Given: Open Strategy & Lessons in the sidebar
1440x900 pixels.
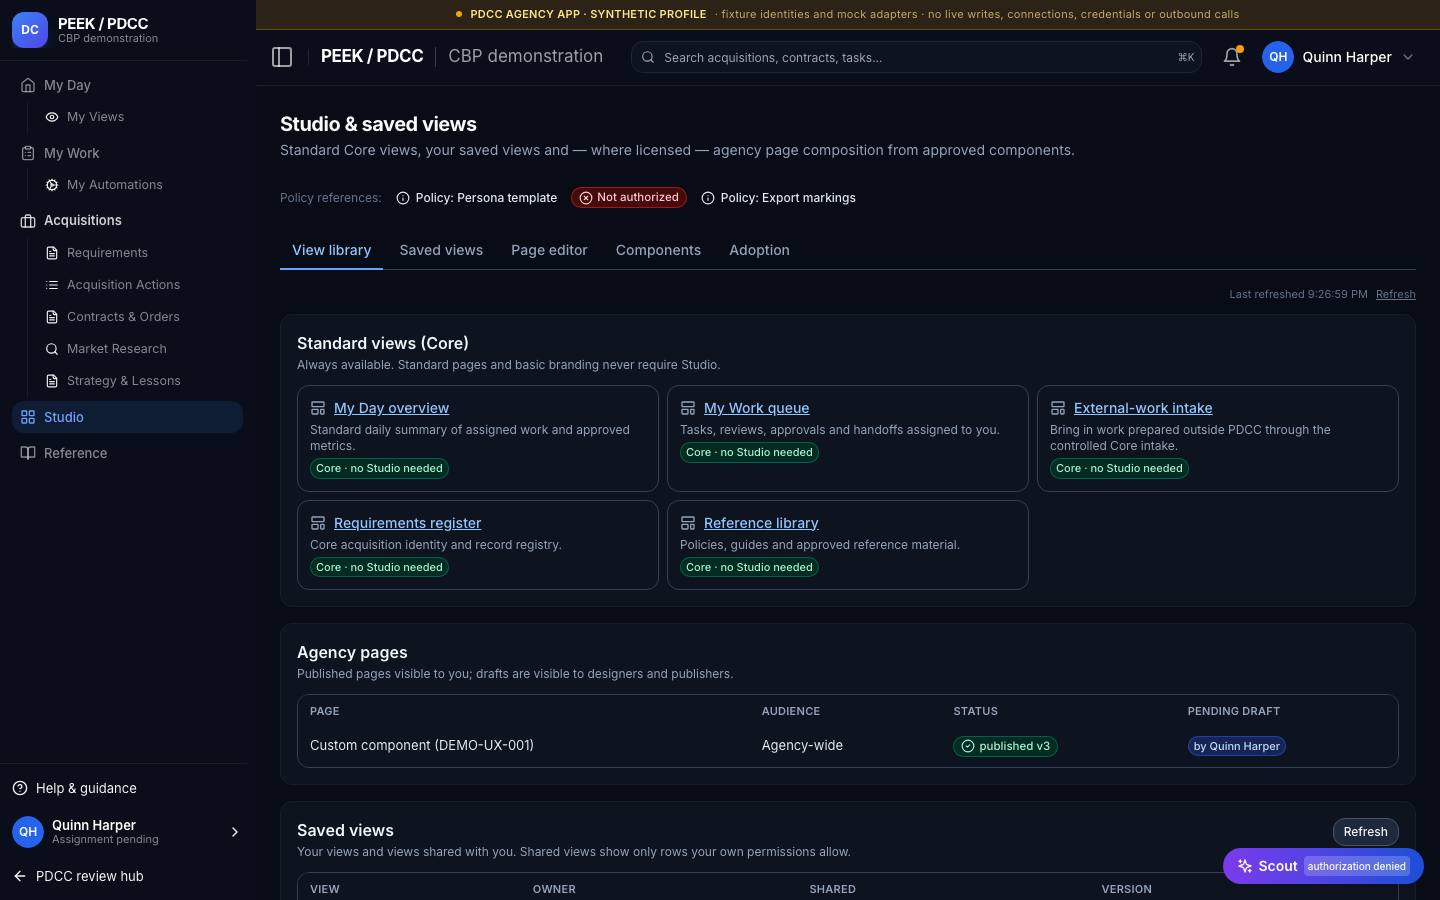Looking at the screenshot, I should coord(123,381).
